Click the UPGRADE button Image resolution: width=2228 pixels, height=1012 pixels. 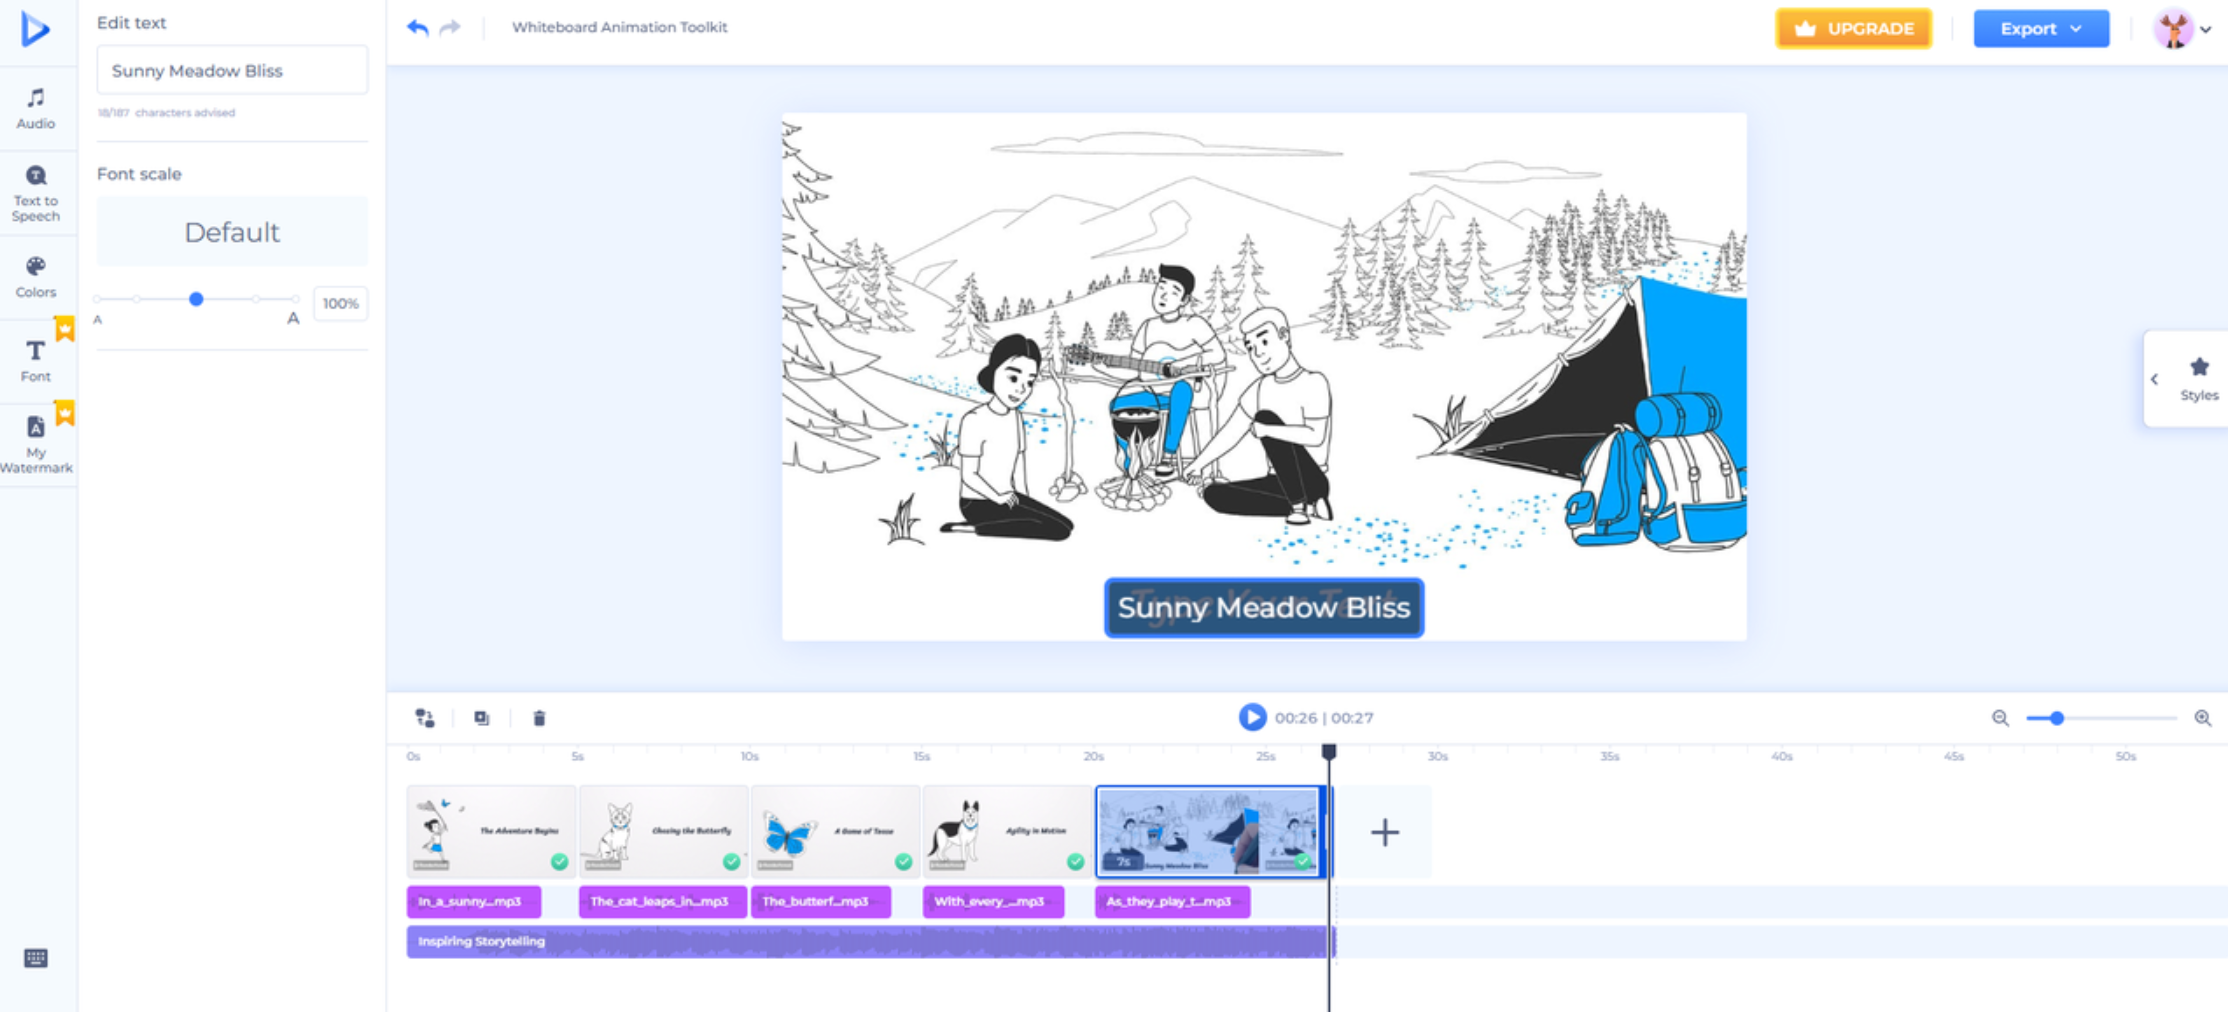click(1853, 29)
